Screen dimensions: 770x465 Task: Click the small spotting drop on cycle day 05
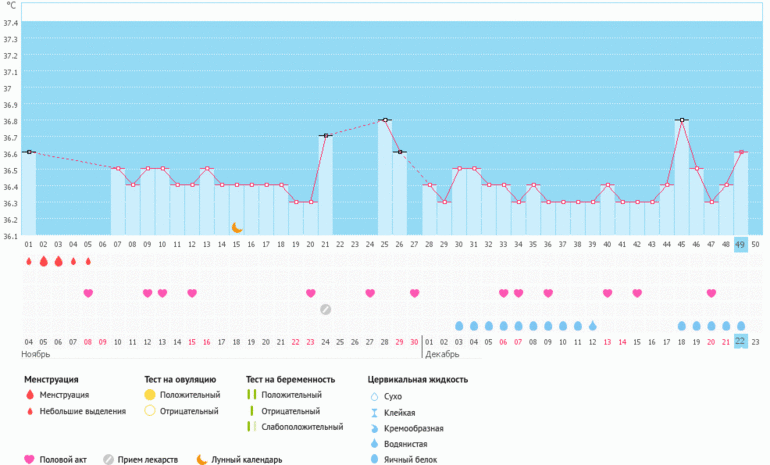(88, 261)
